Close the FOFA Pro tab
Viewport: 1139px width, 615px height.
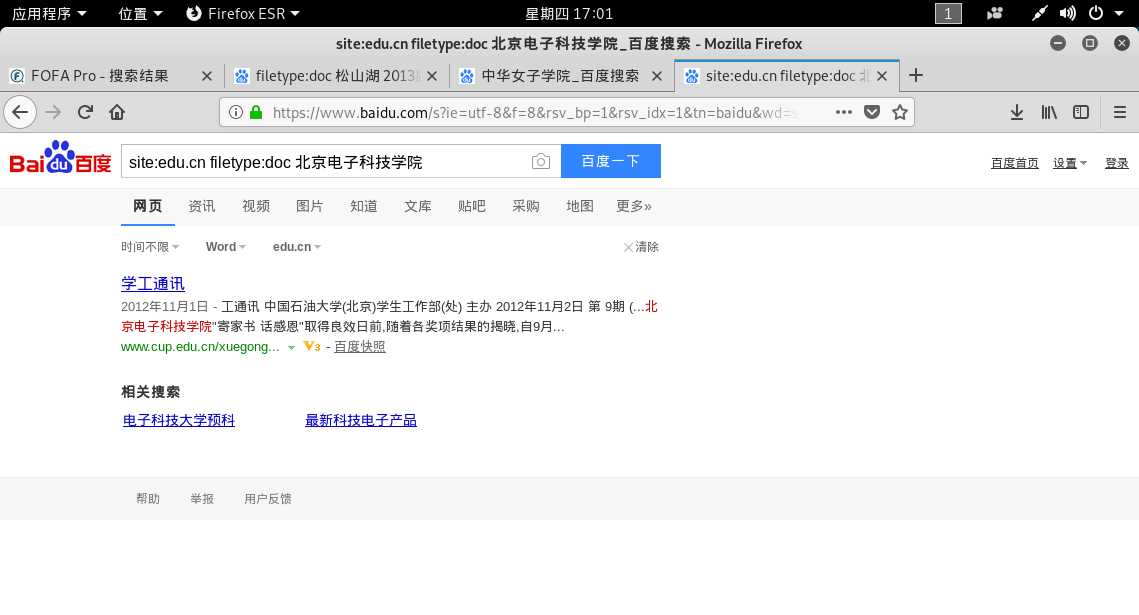point(207,76)
